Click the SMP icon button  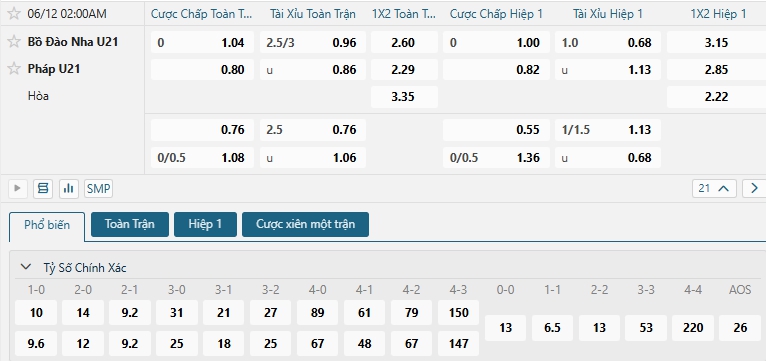point(98,189)
